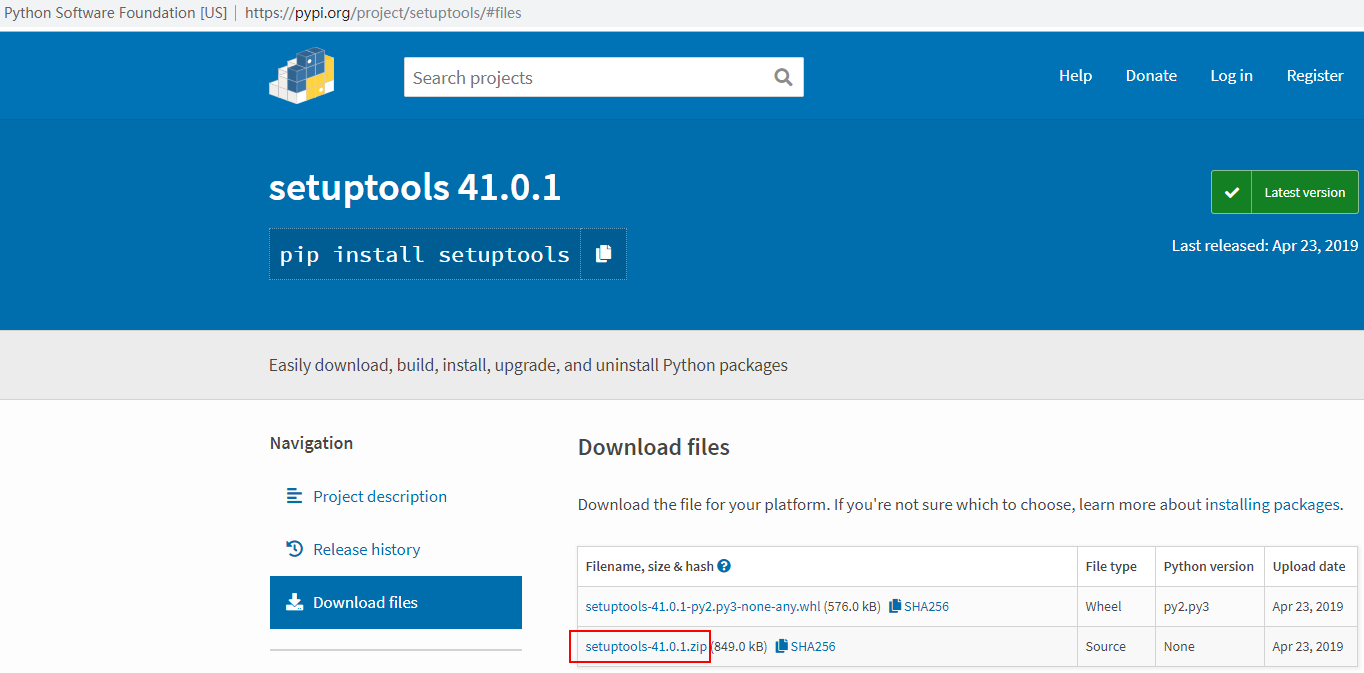Viewport: 1364px width, 673px height.
Task: Click the help question mark icon
Action: click(x=724, y=566)
